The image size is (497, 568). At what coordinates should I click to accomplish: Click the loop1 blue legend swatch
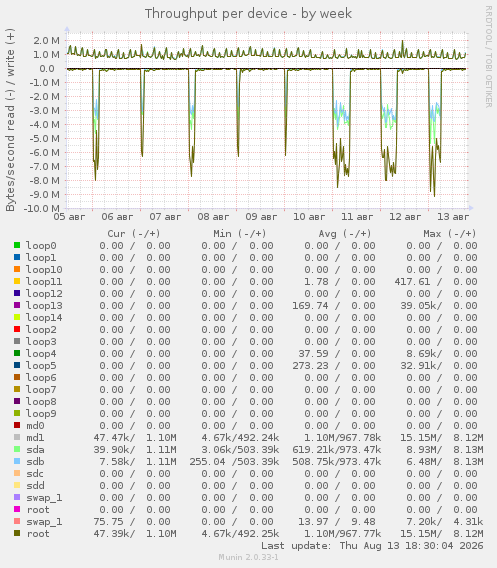point(17,257)
